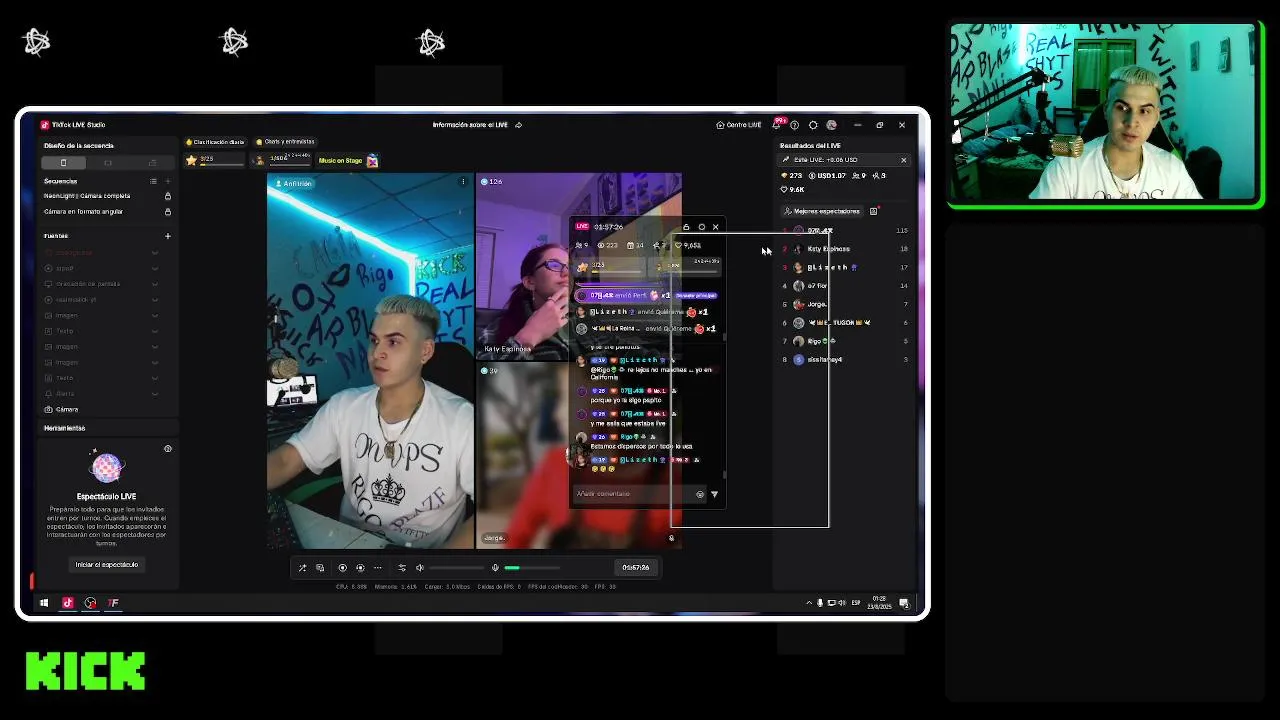Open the profile avatar in the top bar

(x=831, y=125)
